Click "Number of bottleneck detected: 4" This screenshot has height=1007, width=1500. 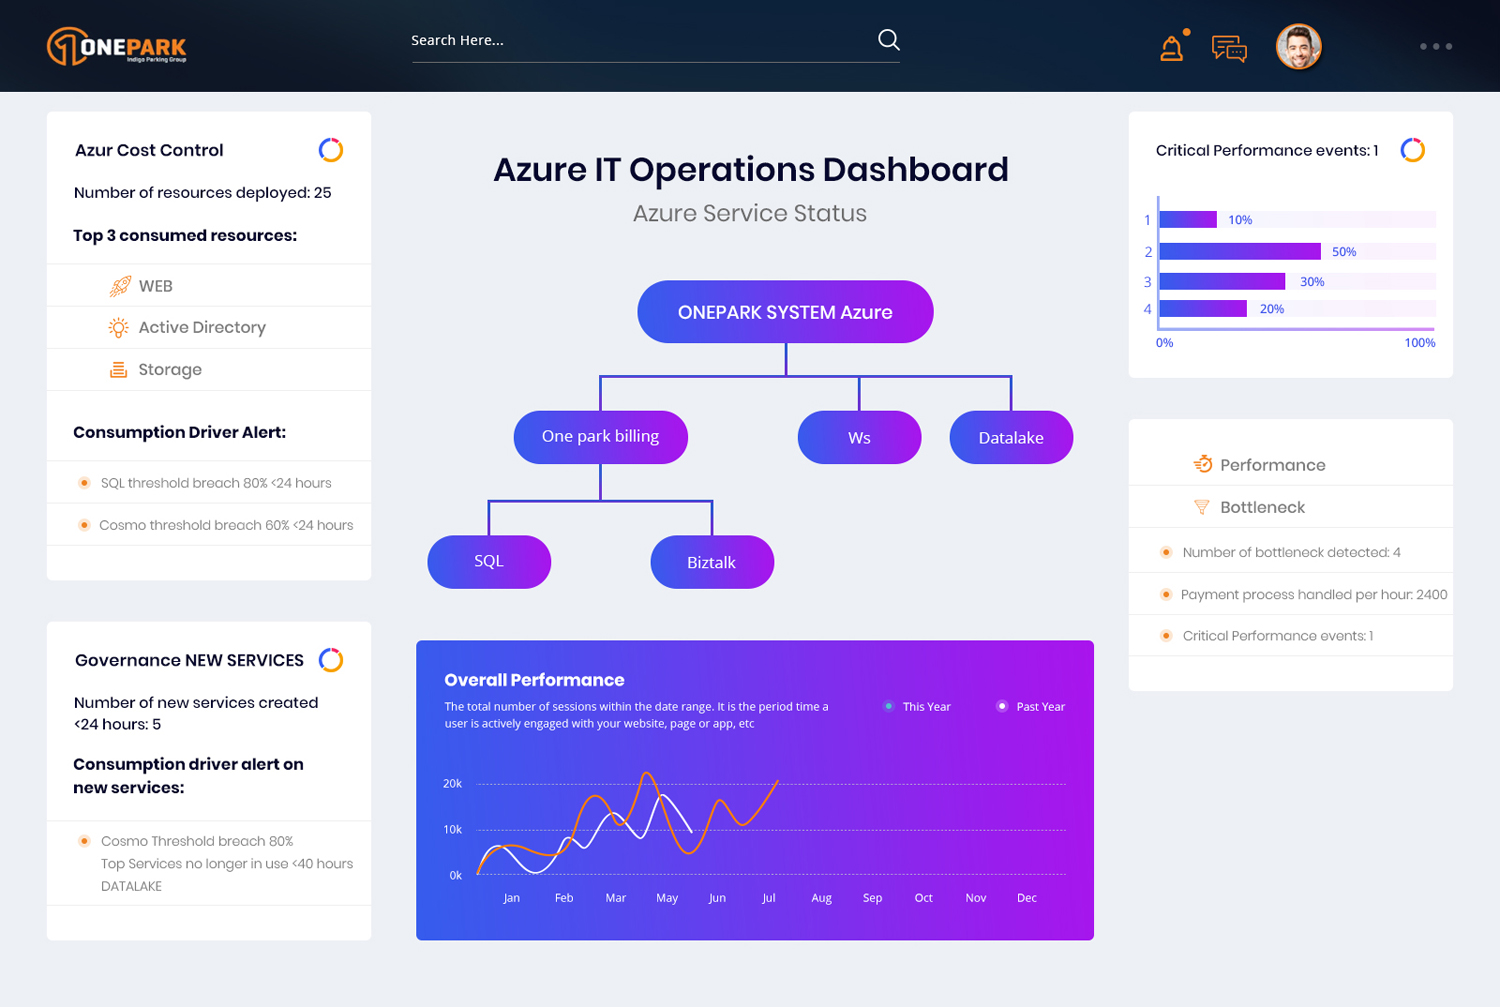coord(1291,552)
